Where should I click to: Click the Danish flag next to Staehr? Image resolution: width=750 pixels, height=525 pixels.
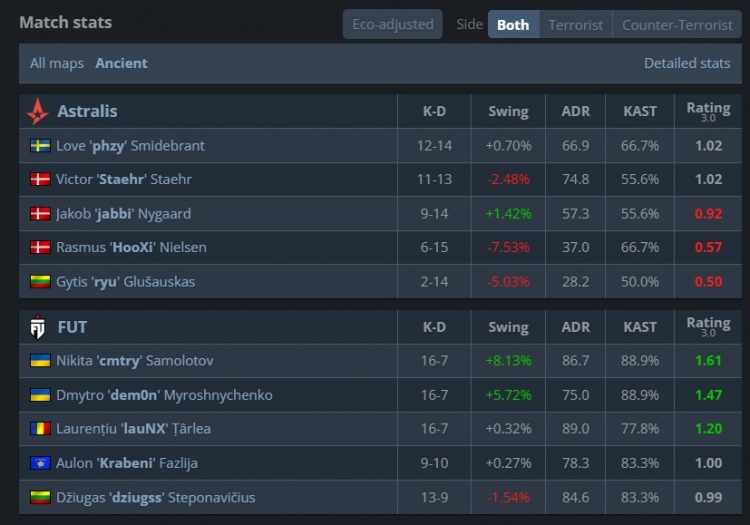[40, 180]
